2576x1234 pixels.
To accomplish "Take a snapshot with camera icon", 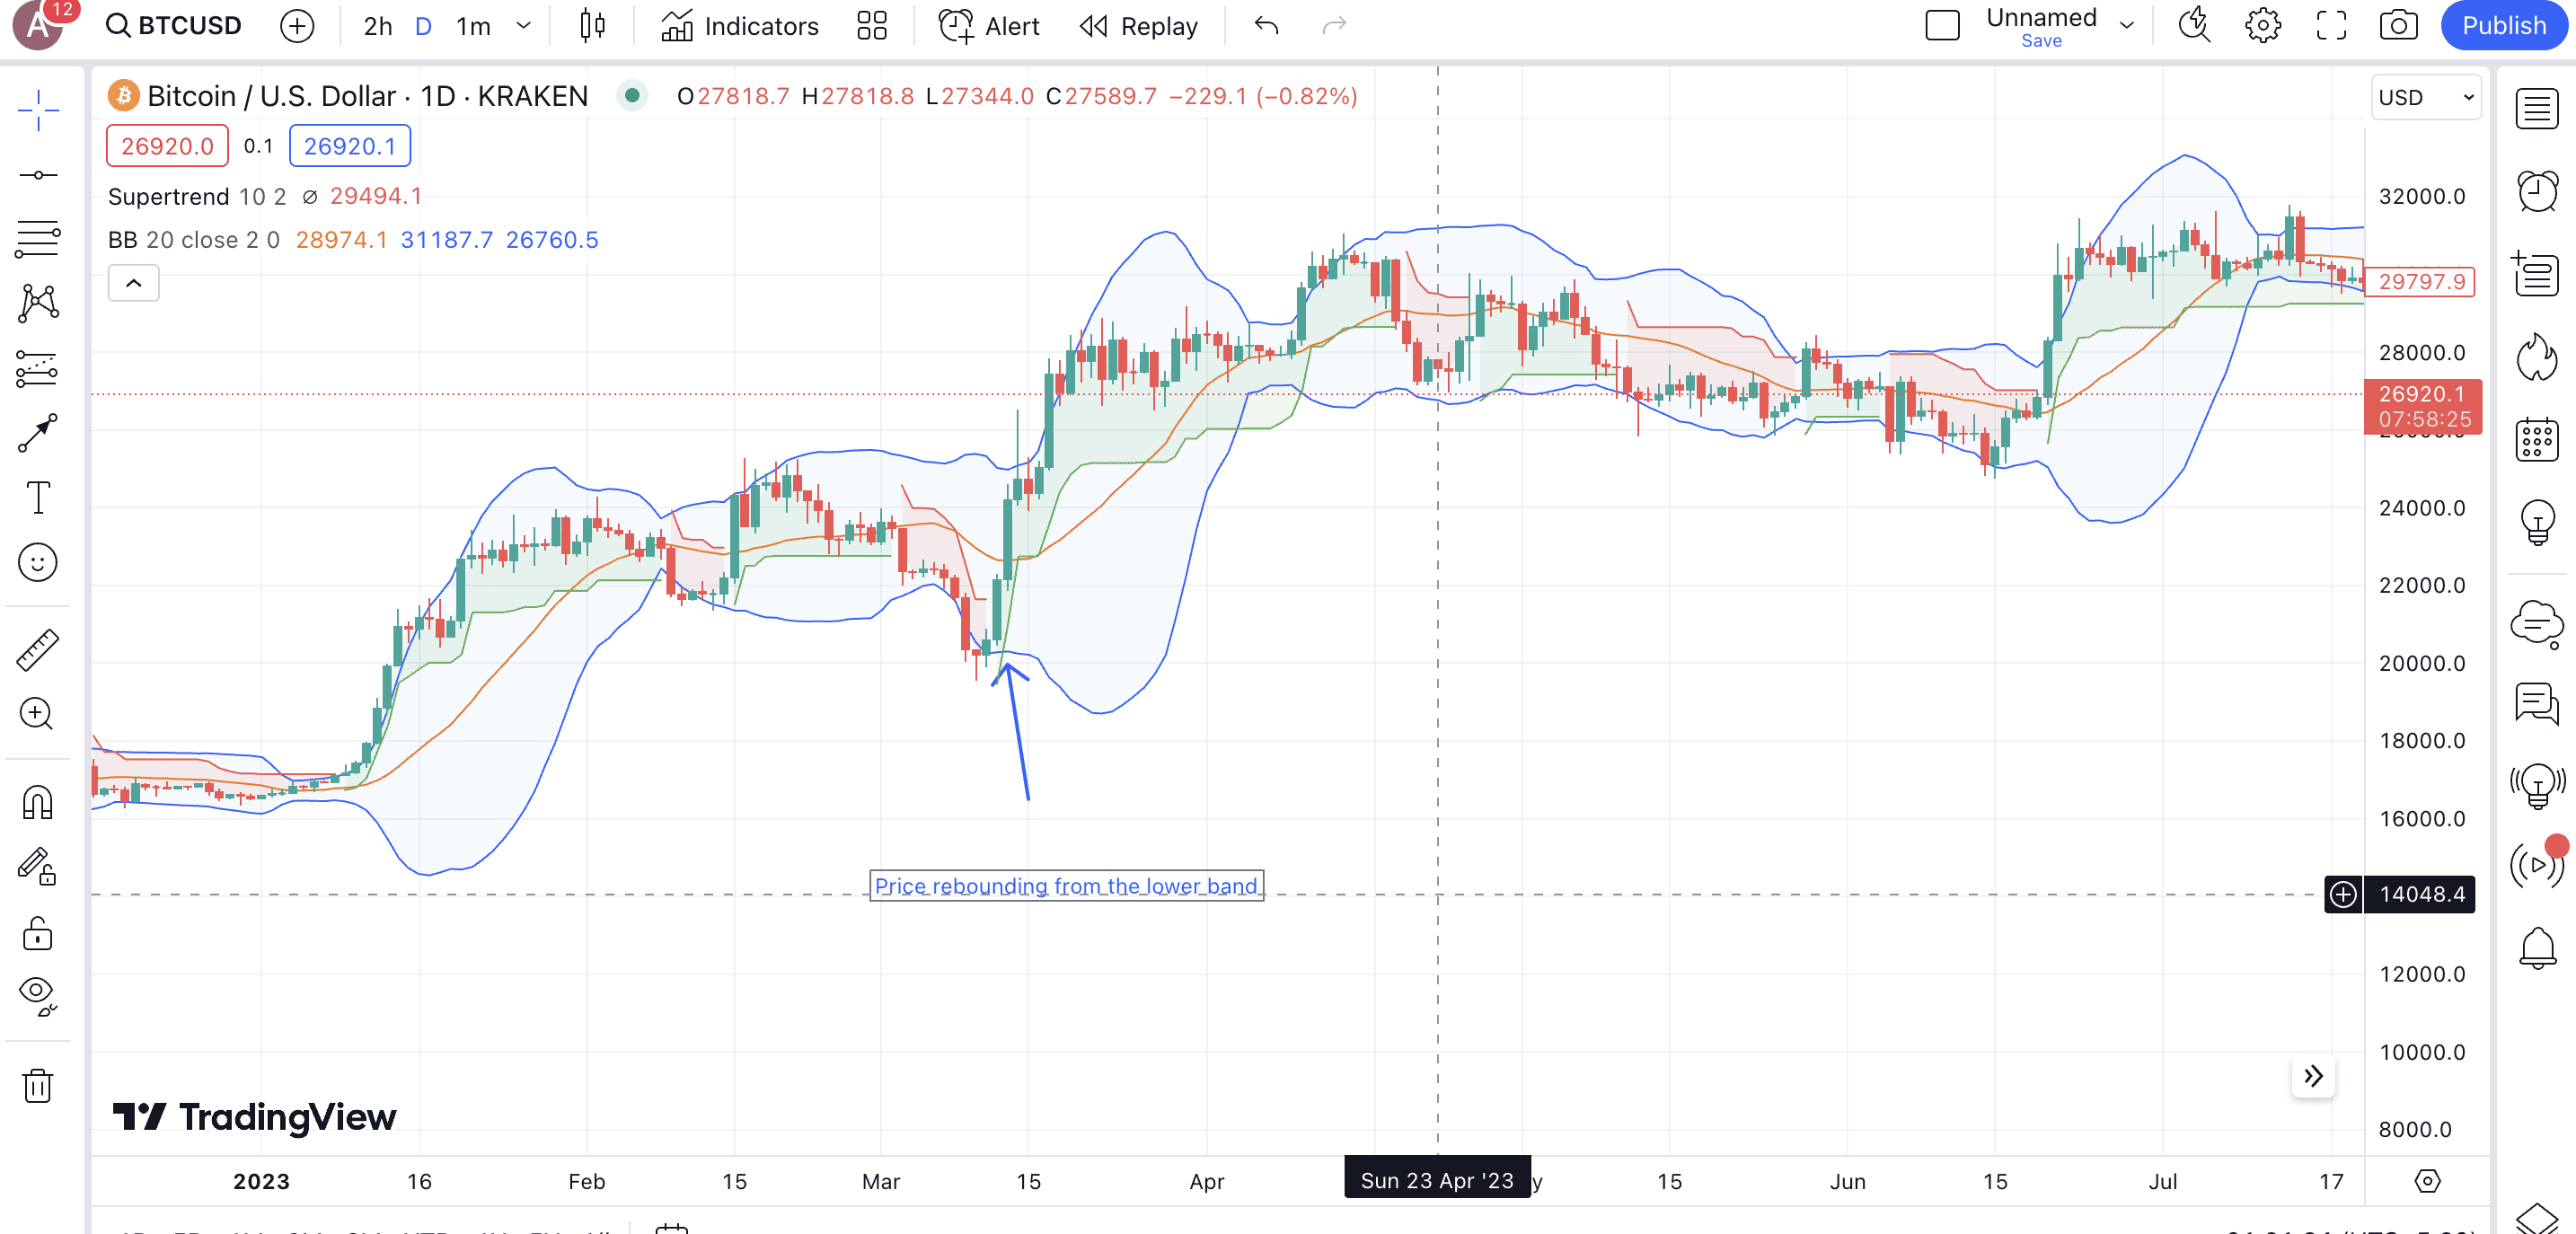I will tap(2398, 26).
